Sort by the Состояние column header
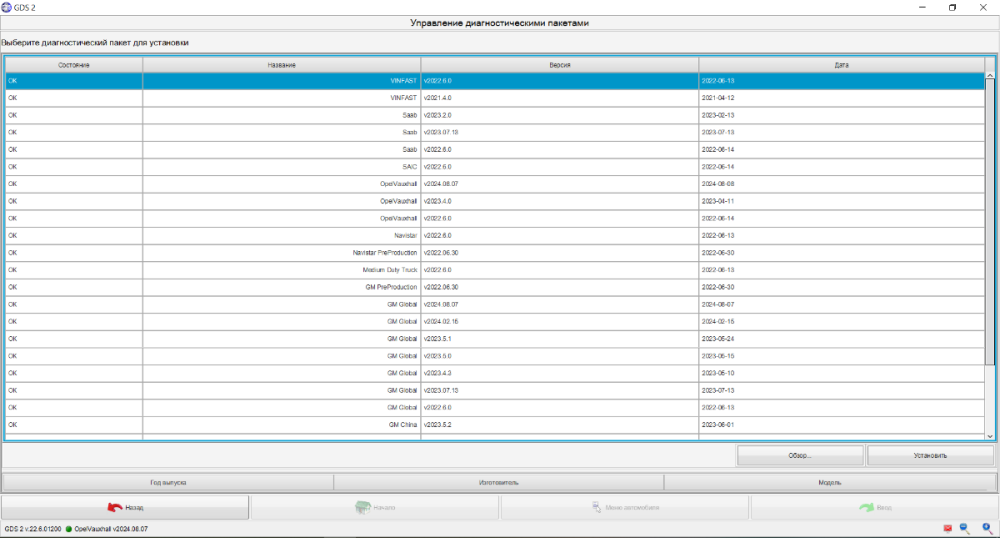This screenshot has width=1000, height=538. [74, 65]
